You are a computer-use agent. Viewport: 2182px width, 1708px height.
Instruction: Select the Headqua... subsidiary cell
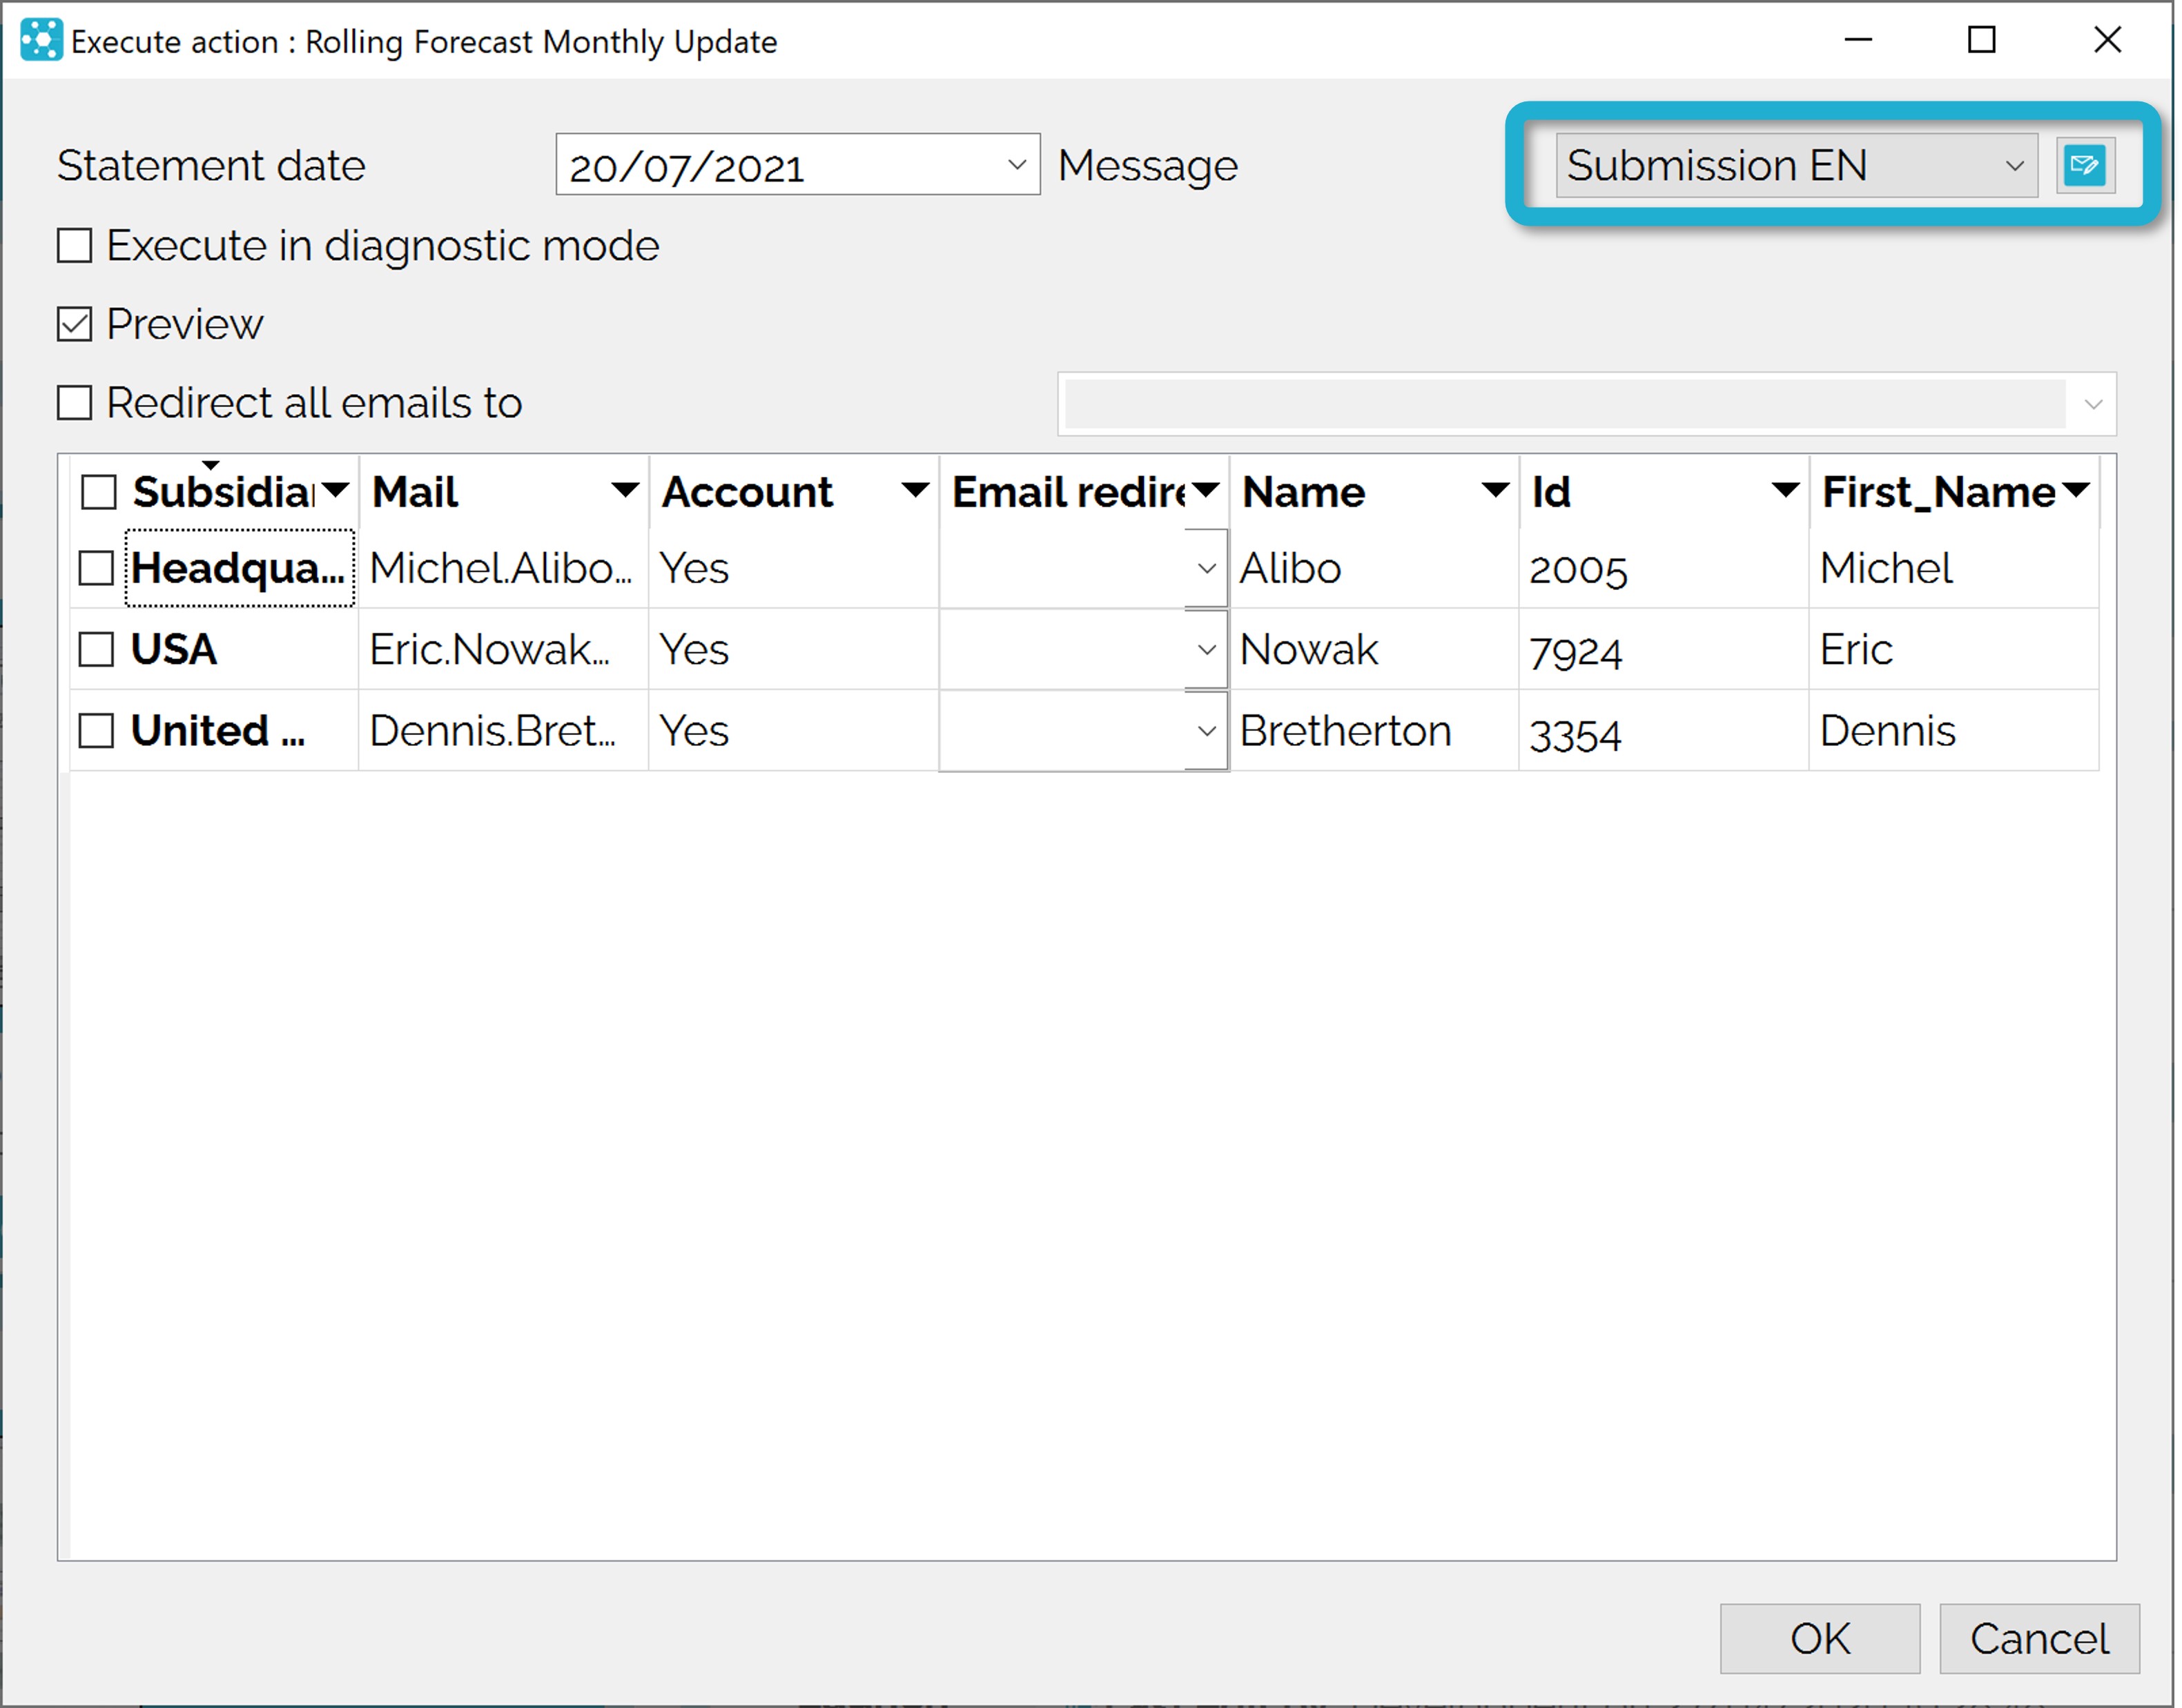pyautogui.click(x=240, y=568)
